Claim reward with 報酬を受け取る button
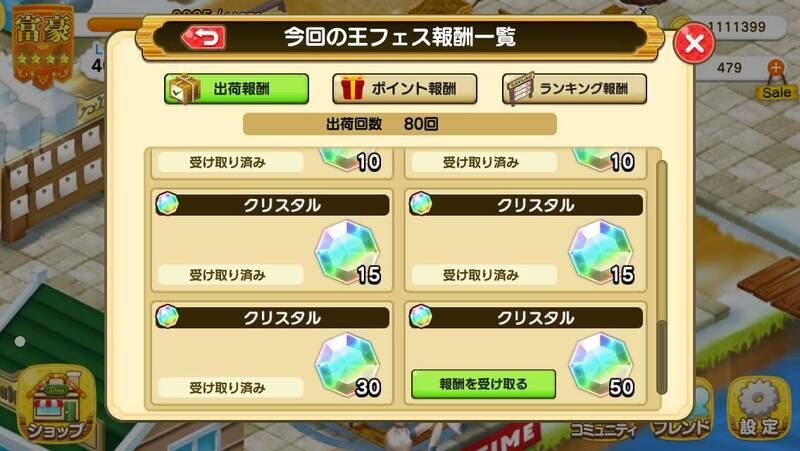800x451 pixels. click(483, 384)
